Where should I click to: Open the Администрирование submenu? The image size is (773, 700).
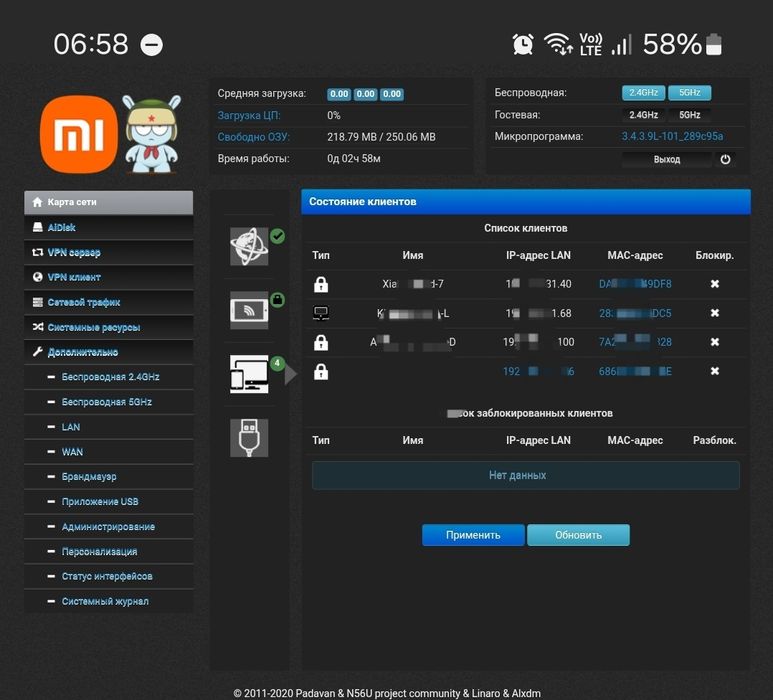click(108, 527)
